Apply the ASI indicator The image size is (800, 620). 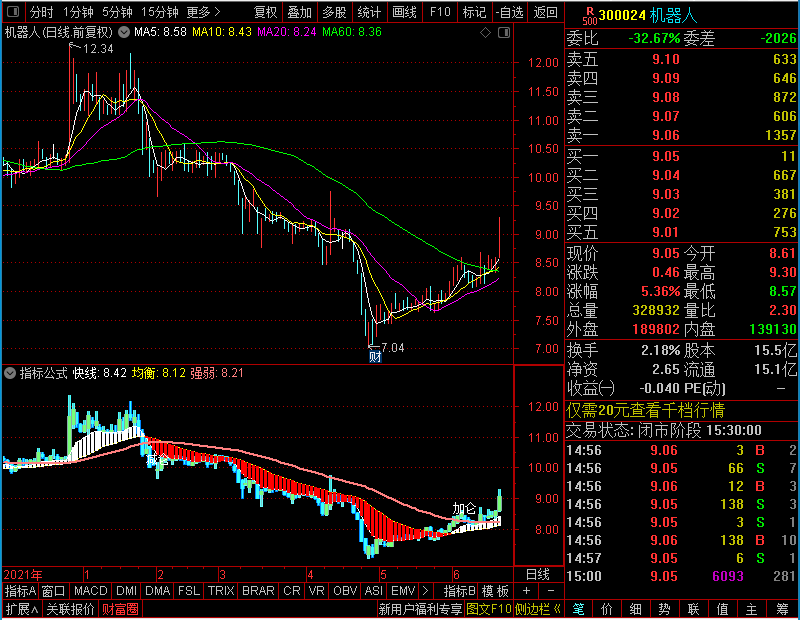click(373, 591)
